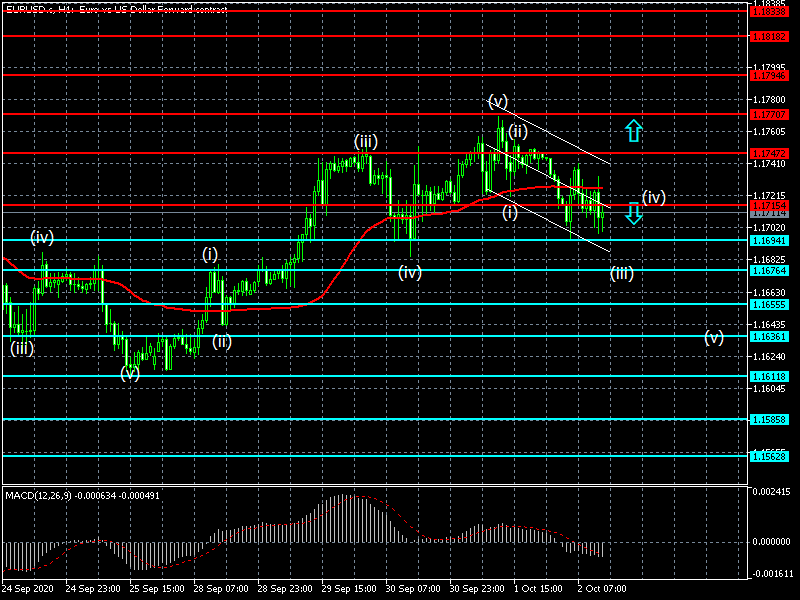Click the cyan downward arrow marker
Screen dimensions: 800x600
[x=634, y=213]
